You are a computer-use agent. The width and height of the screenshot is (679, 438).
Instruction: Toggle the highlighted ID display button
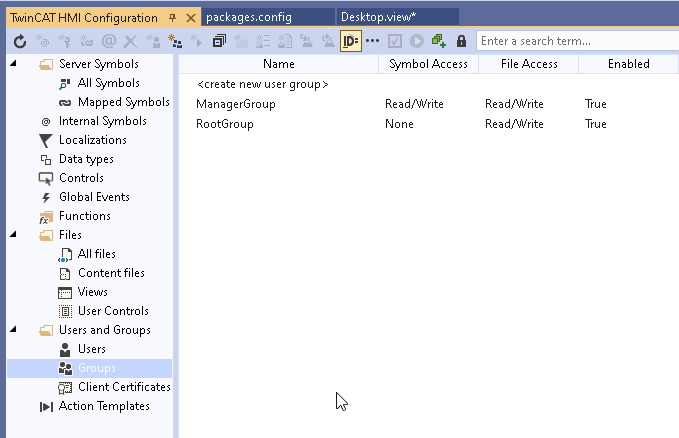pyautogui.click(x=351, y=41)
